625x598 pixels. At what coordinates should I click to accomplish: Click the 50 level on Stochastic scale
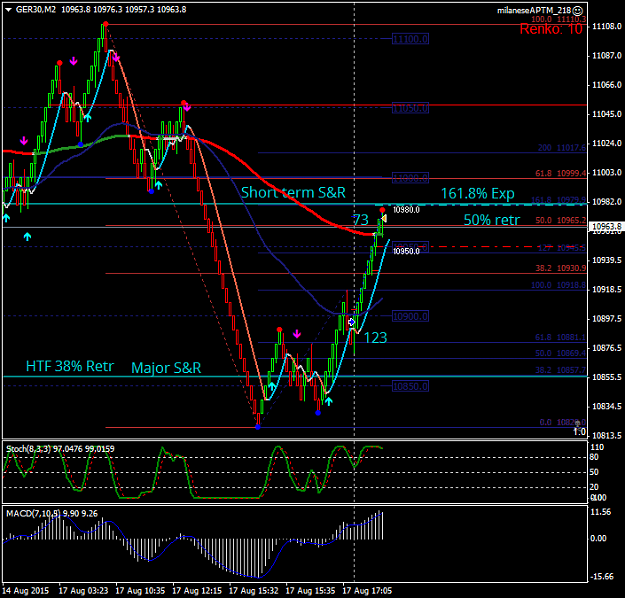594,472
